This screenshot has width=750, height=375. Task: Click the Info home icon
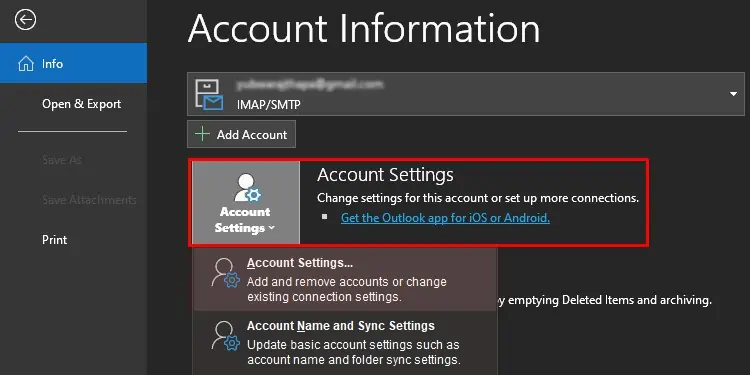(x=25, y=64)
